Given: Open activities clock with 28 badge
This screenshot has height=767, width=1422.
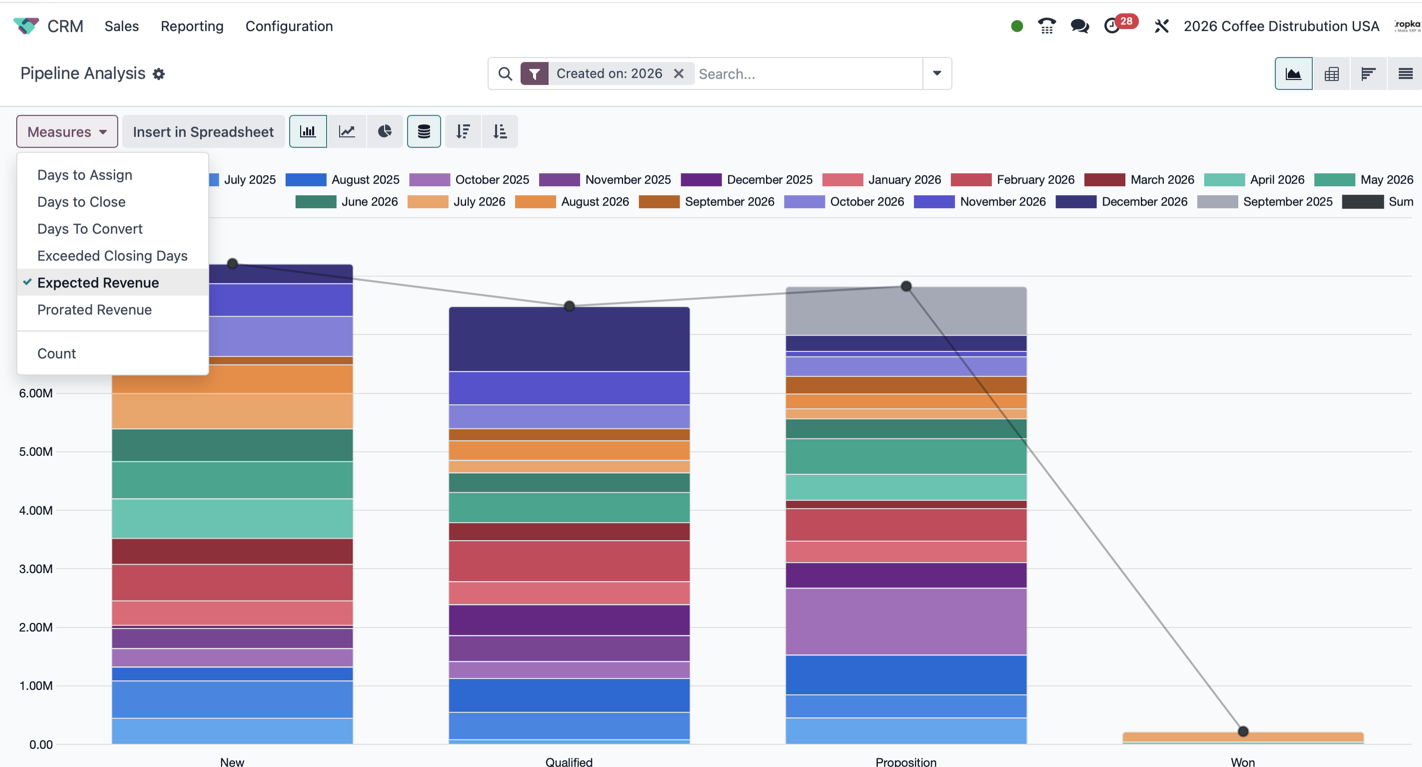Looking at the screenshot, I should click(1119, 24).
